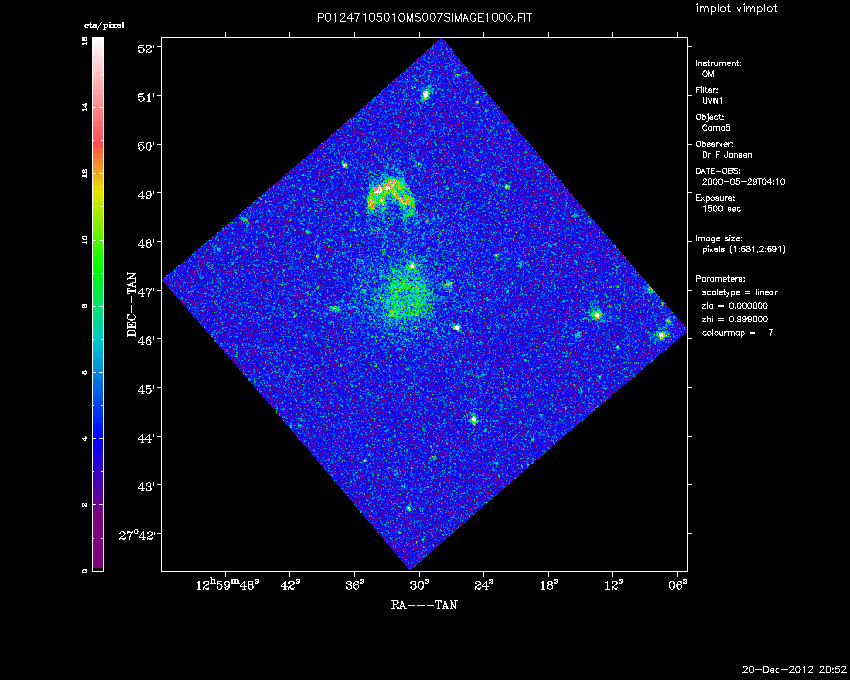Click the 50' declination tick label
850x680 pixels.
[146, 146]
